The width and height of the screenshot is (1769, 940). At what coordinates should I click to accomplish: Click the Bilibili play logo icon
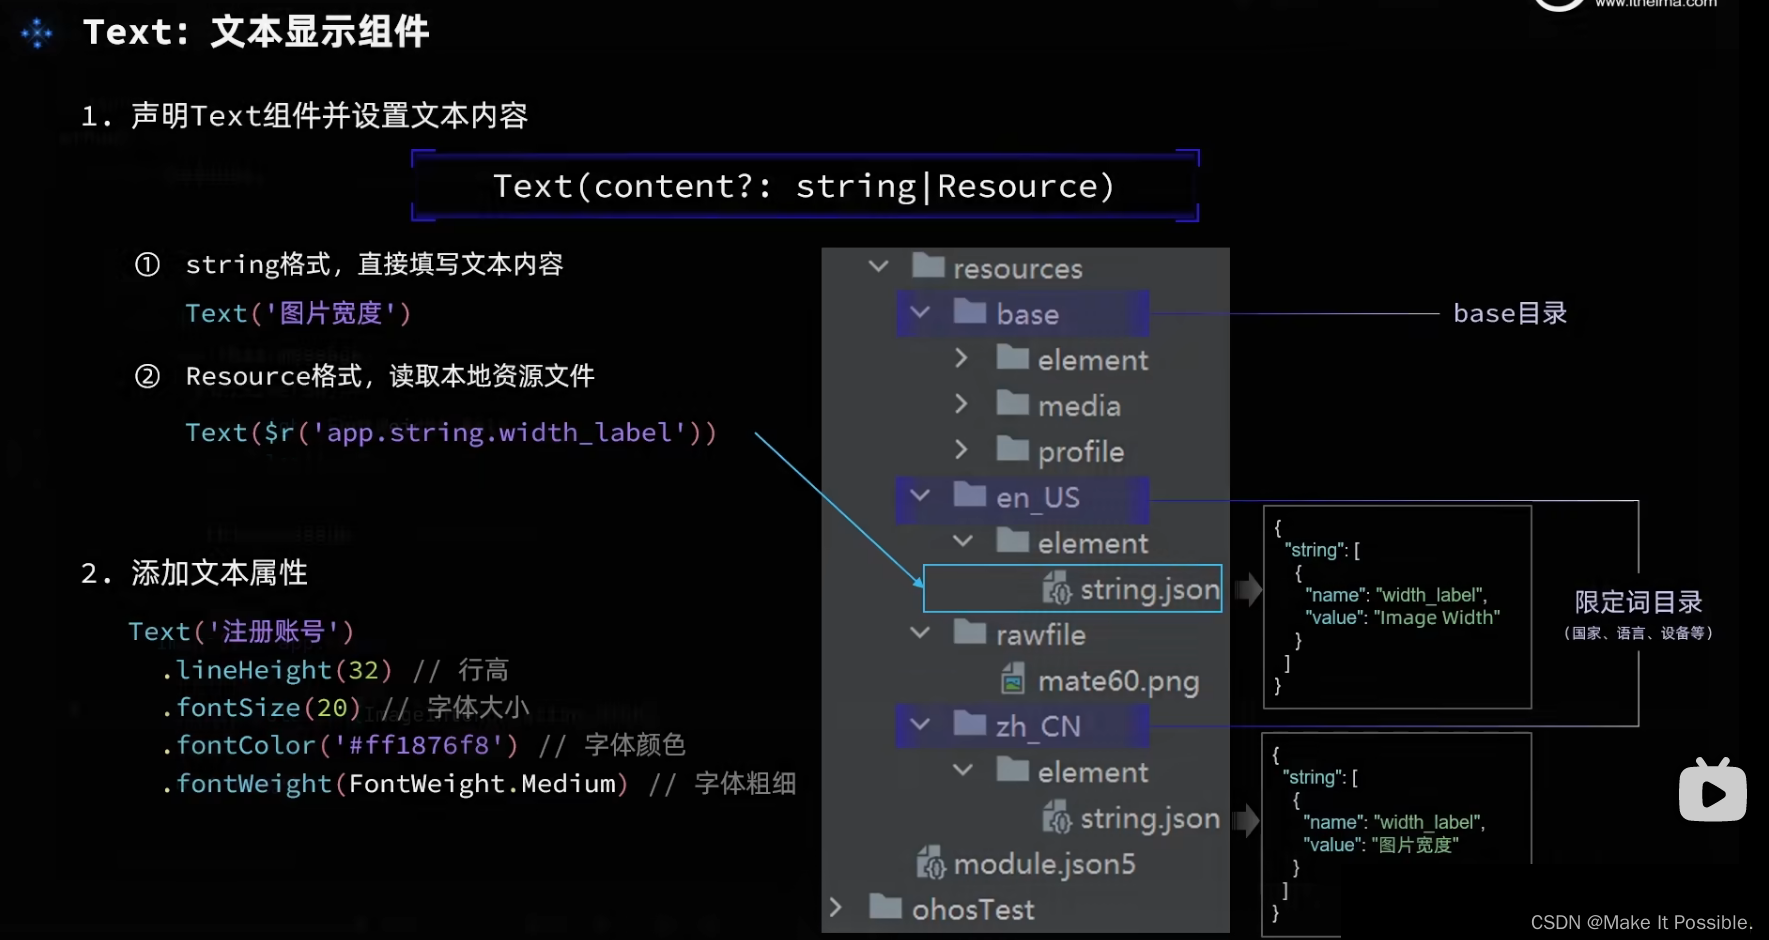pos(1712,790)
